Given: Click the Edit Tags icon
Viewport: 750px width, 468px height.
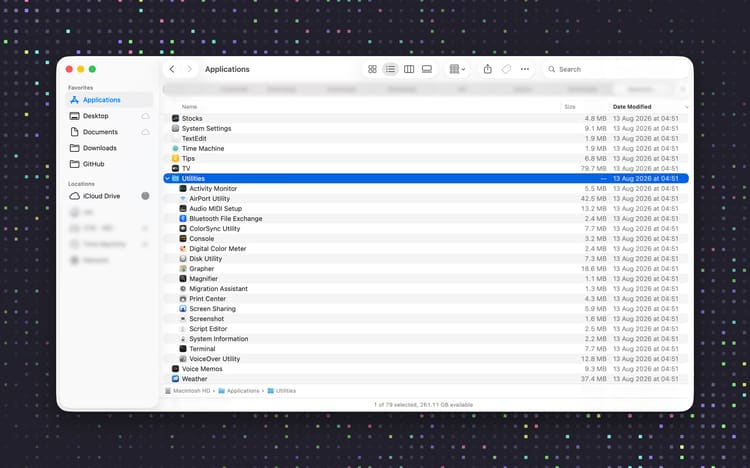Looking at the screenshot, I should (x=506, y=69).
